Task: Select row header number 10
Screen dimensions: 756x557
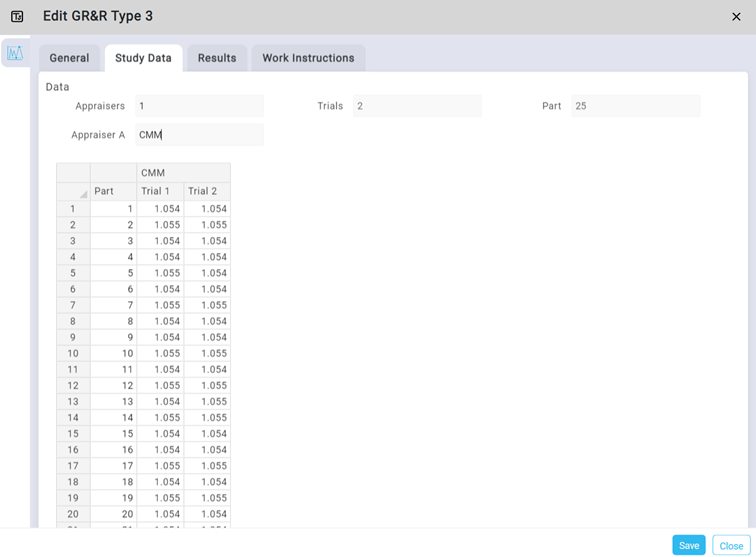Action: point(73,353)
